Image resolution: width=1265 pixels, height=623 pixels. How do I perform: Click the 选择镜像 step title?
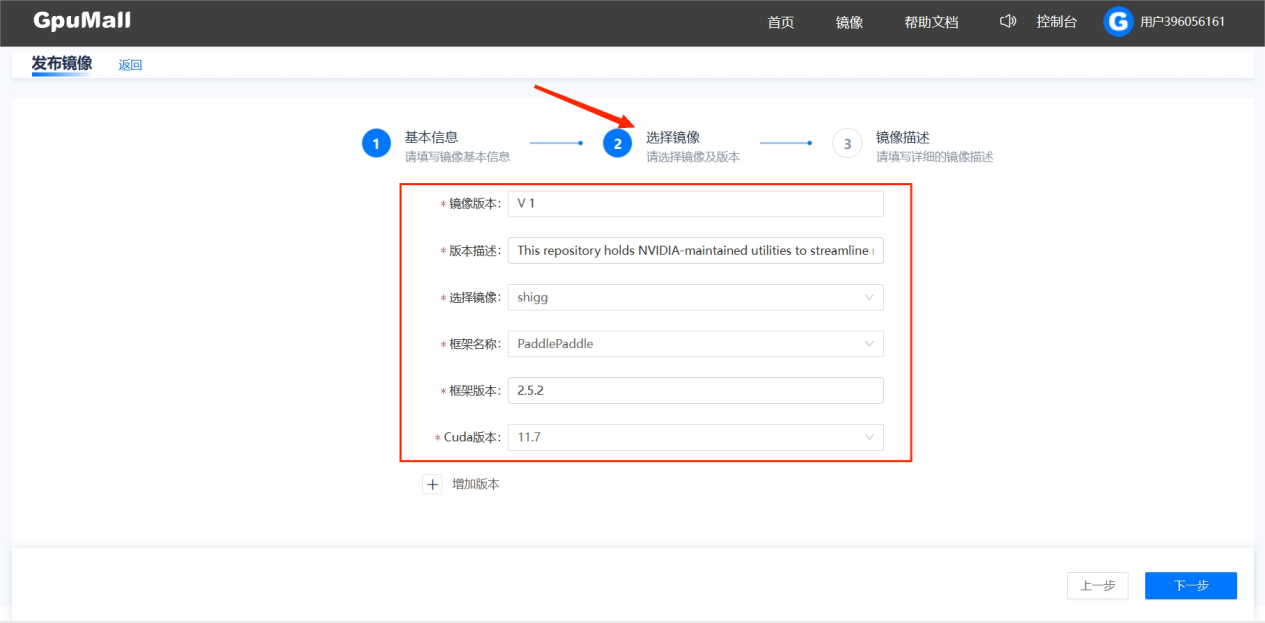coord(673,137)
